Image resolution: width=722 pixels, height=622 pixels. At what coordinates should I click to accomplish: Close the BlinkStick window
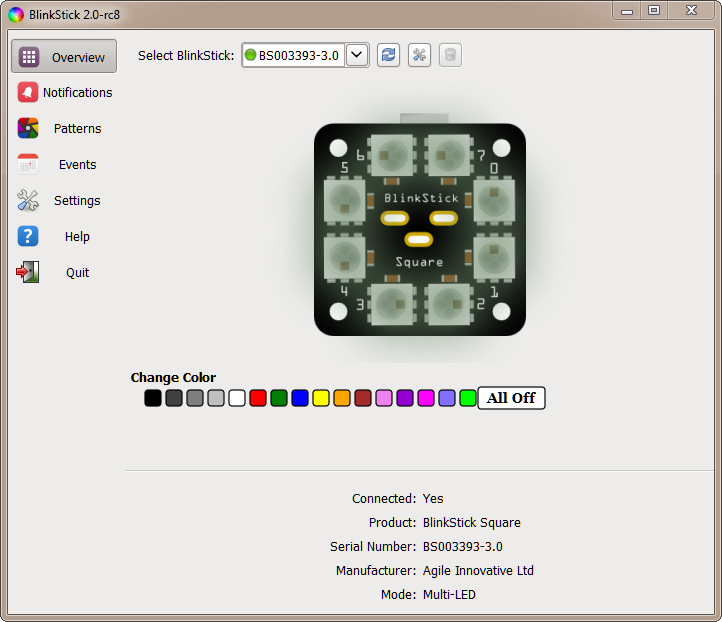tap(691, 11)
